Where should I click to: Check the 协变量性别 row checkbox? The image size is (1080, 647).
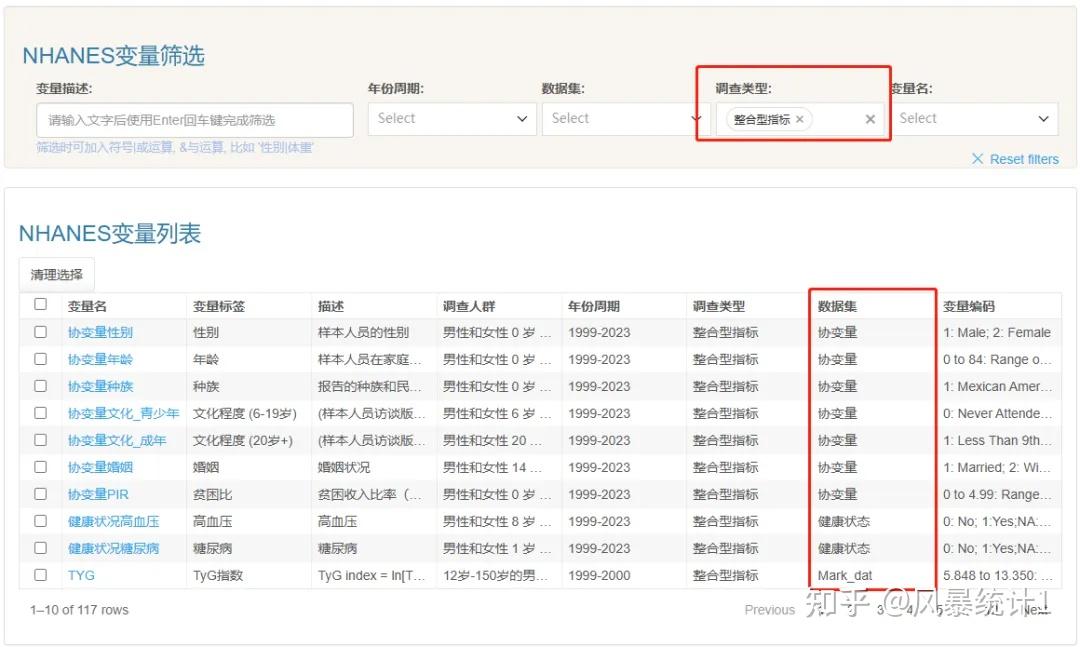40,332
